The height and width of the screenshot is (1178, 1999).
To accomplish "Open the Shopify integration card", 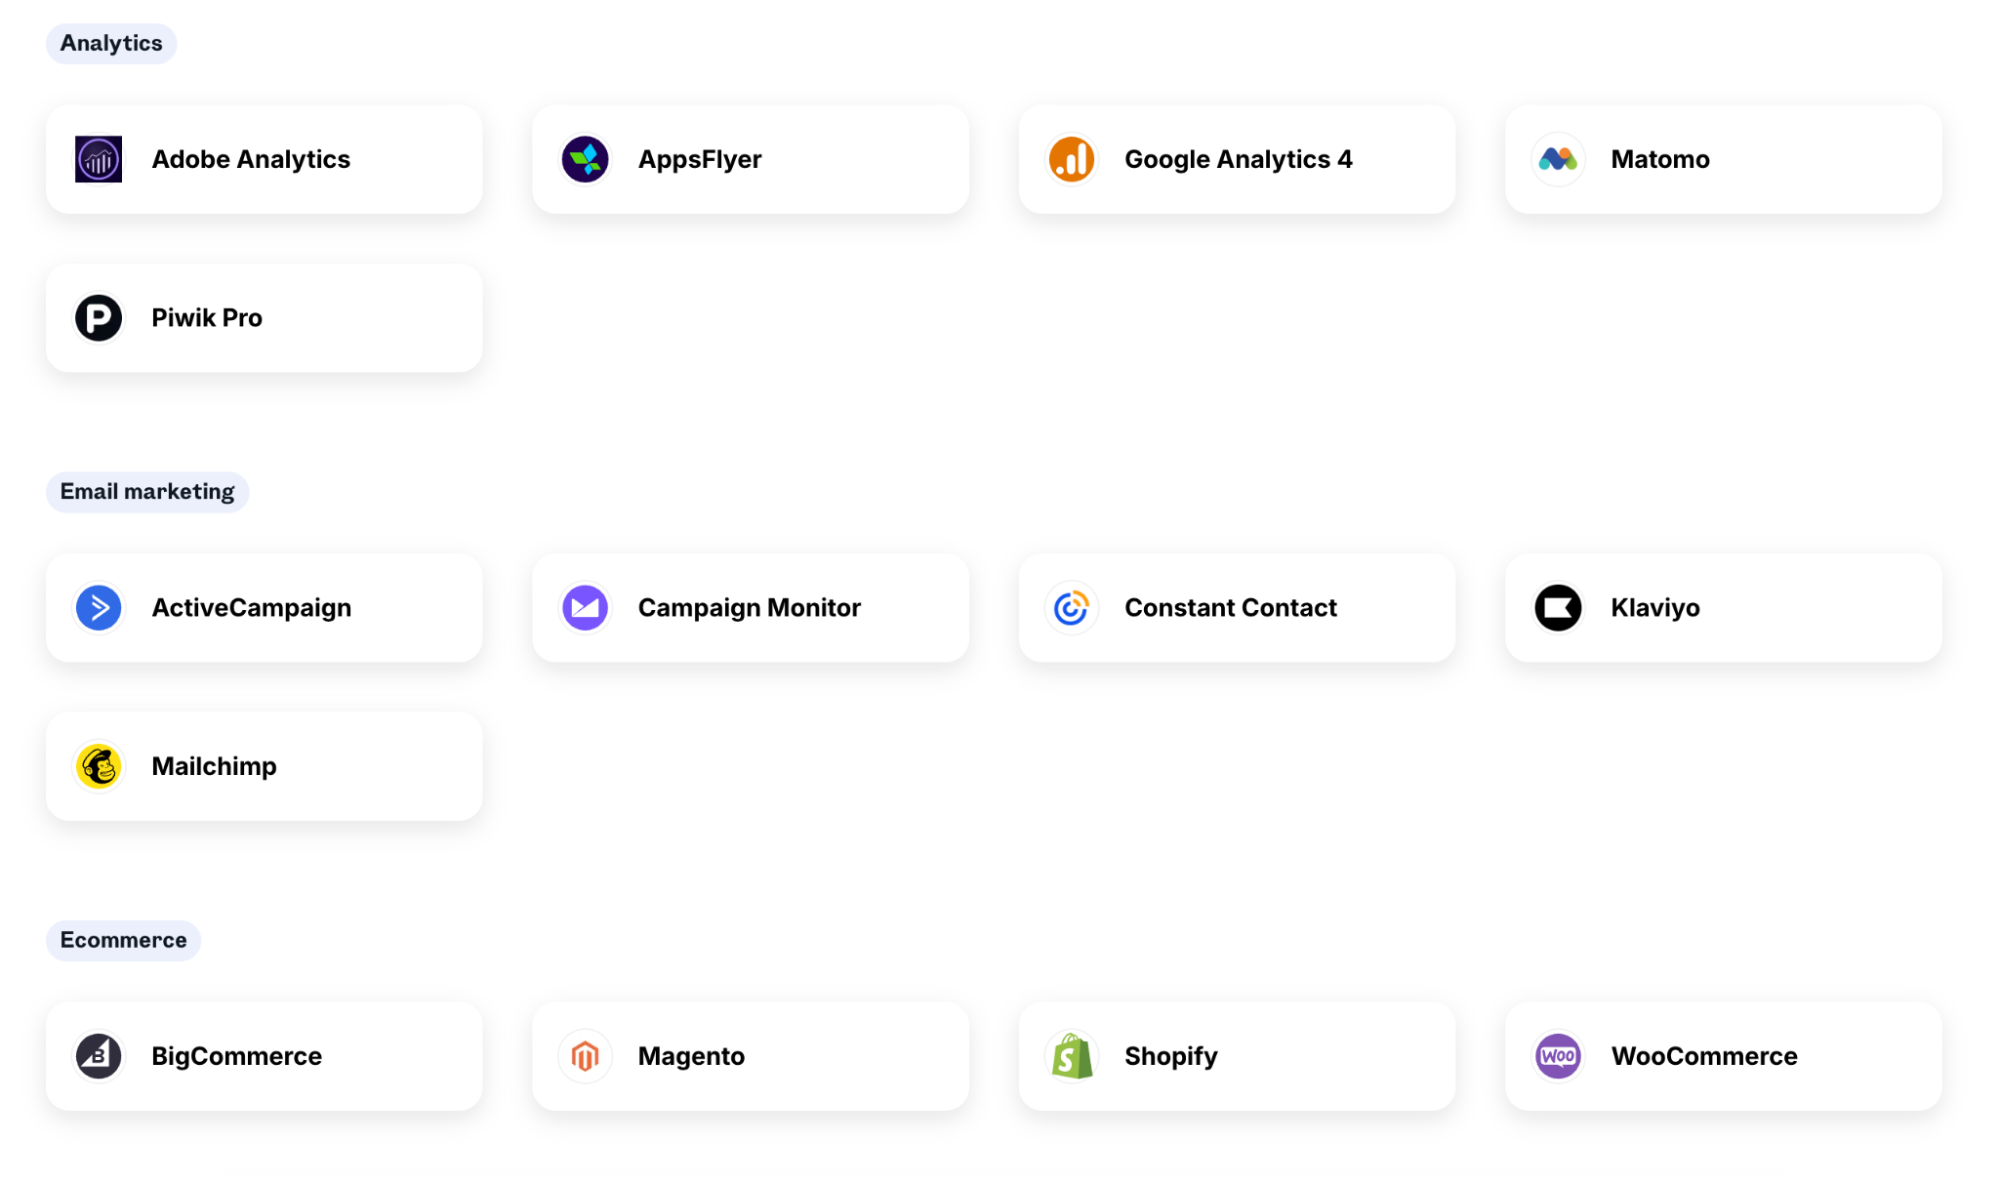I will (x=1236, y=1055).
